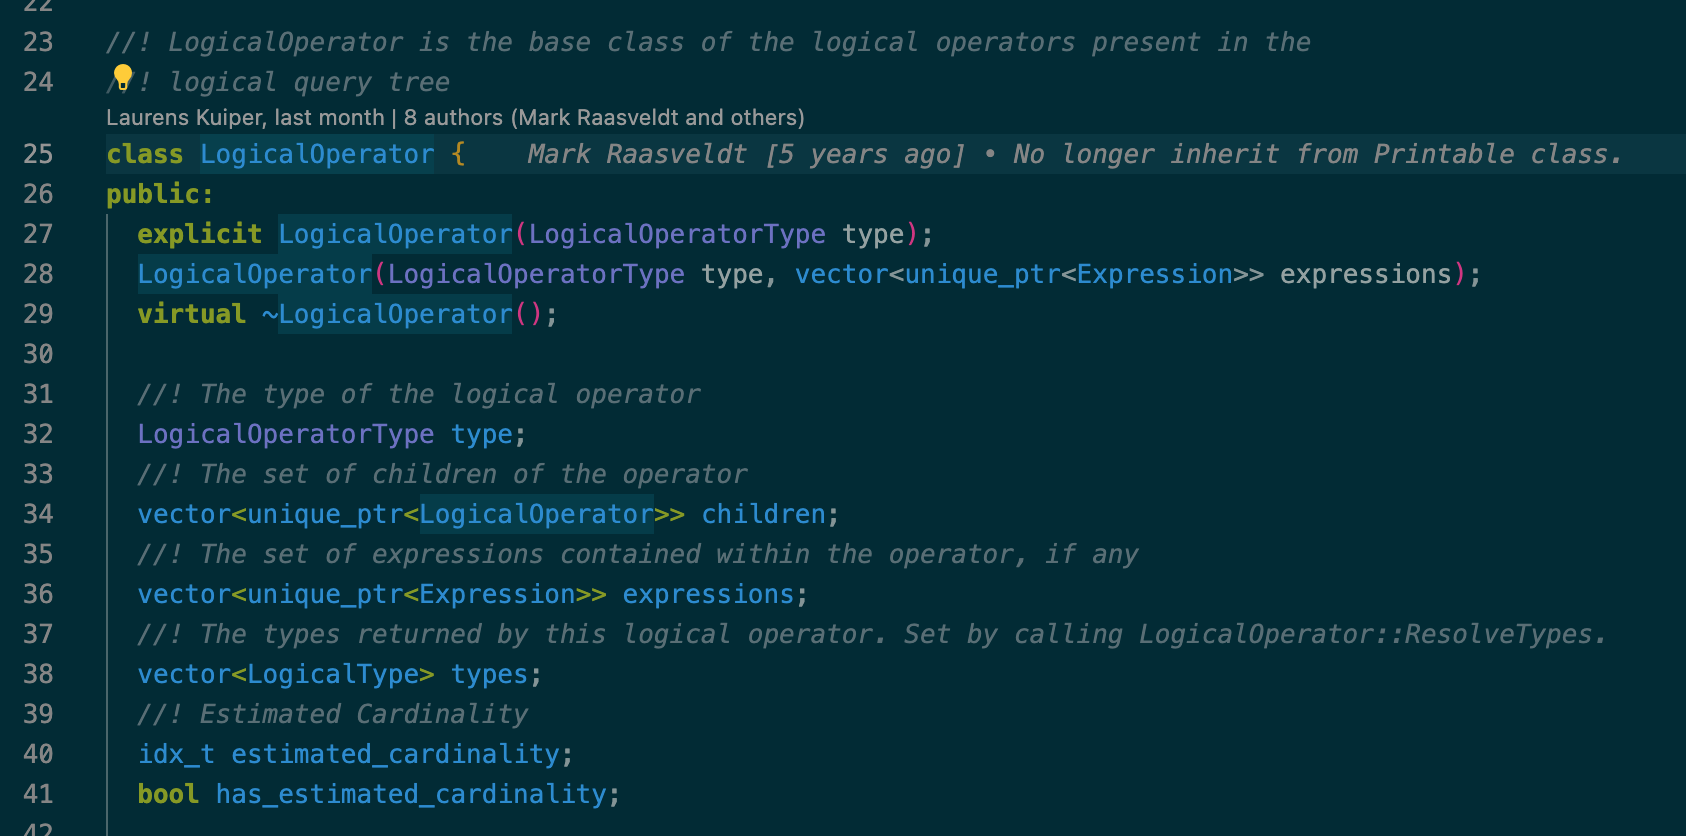Click the children member variable
The image size is (1686, 836).
[763, 514]
